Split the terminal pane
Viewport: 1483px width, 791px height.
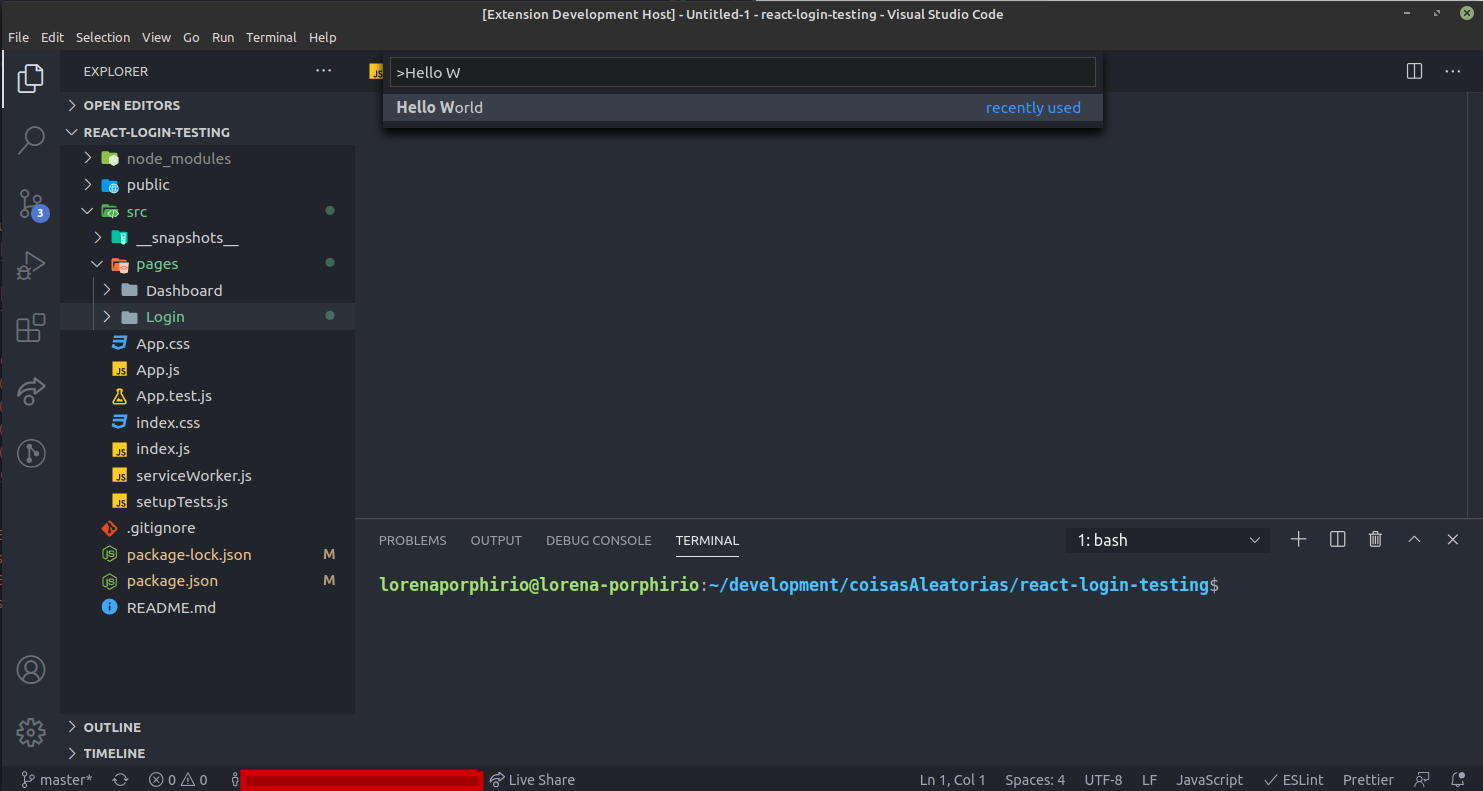click(1337, 539)
